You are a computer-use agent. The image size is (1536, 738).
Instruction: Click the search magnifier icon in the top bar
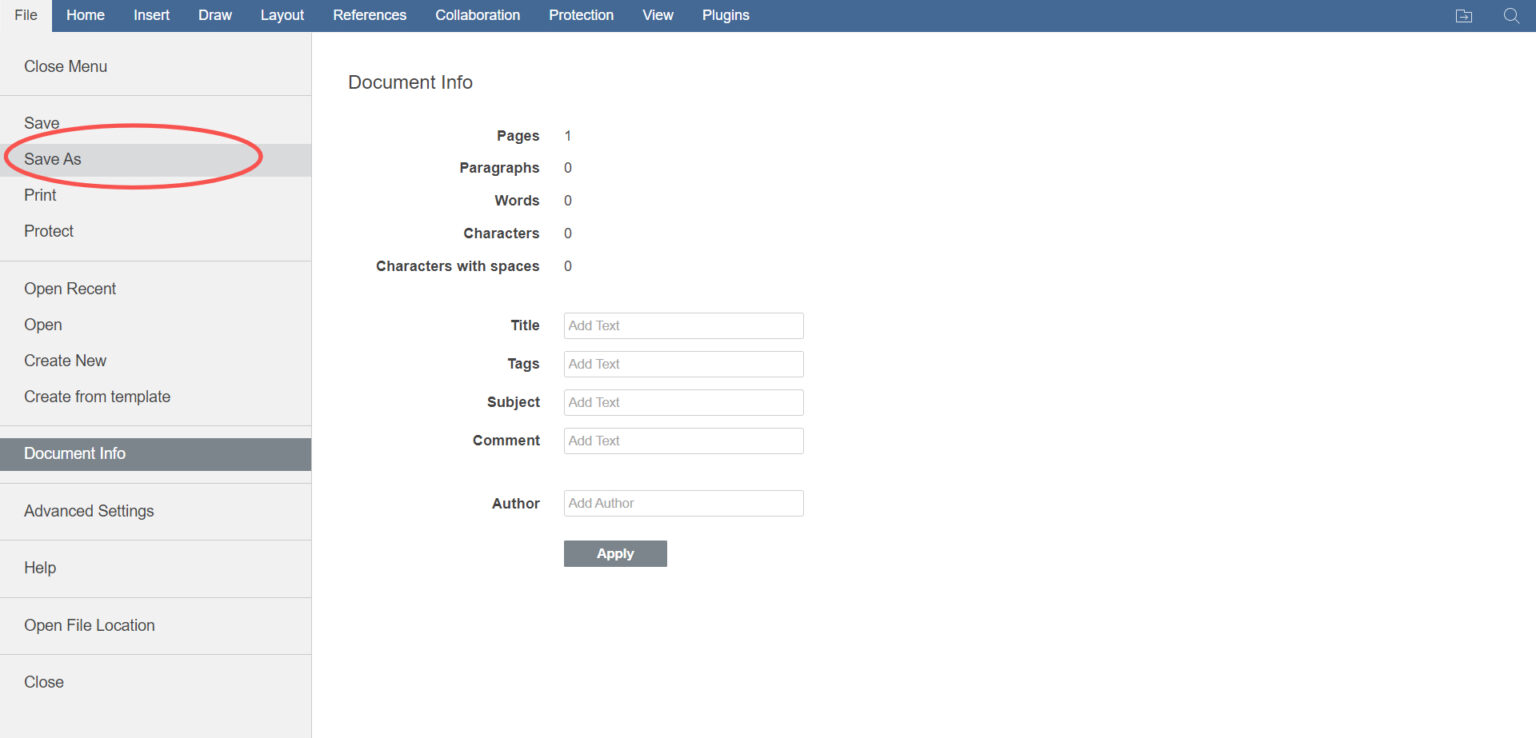[x=1511, y=16]
